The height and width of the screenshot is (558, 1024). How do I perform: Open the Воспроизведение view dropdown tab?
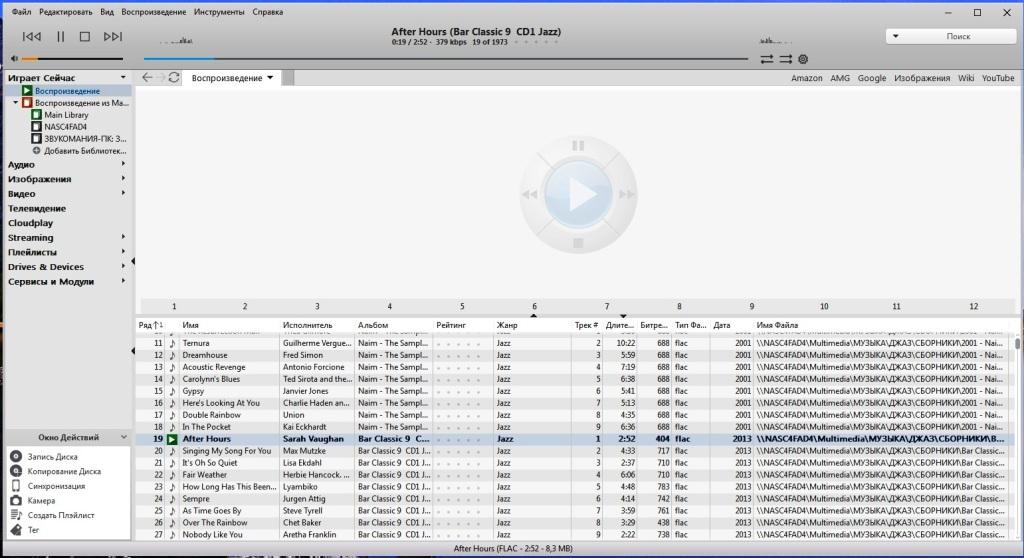232,78
